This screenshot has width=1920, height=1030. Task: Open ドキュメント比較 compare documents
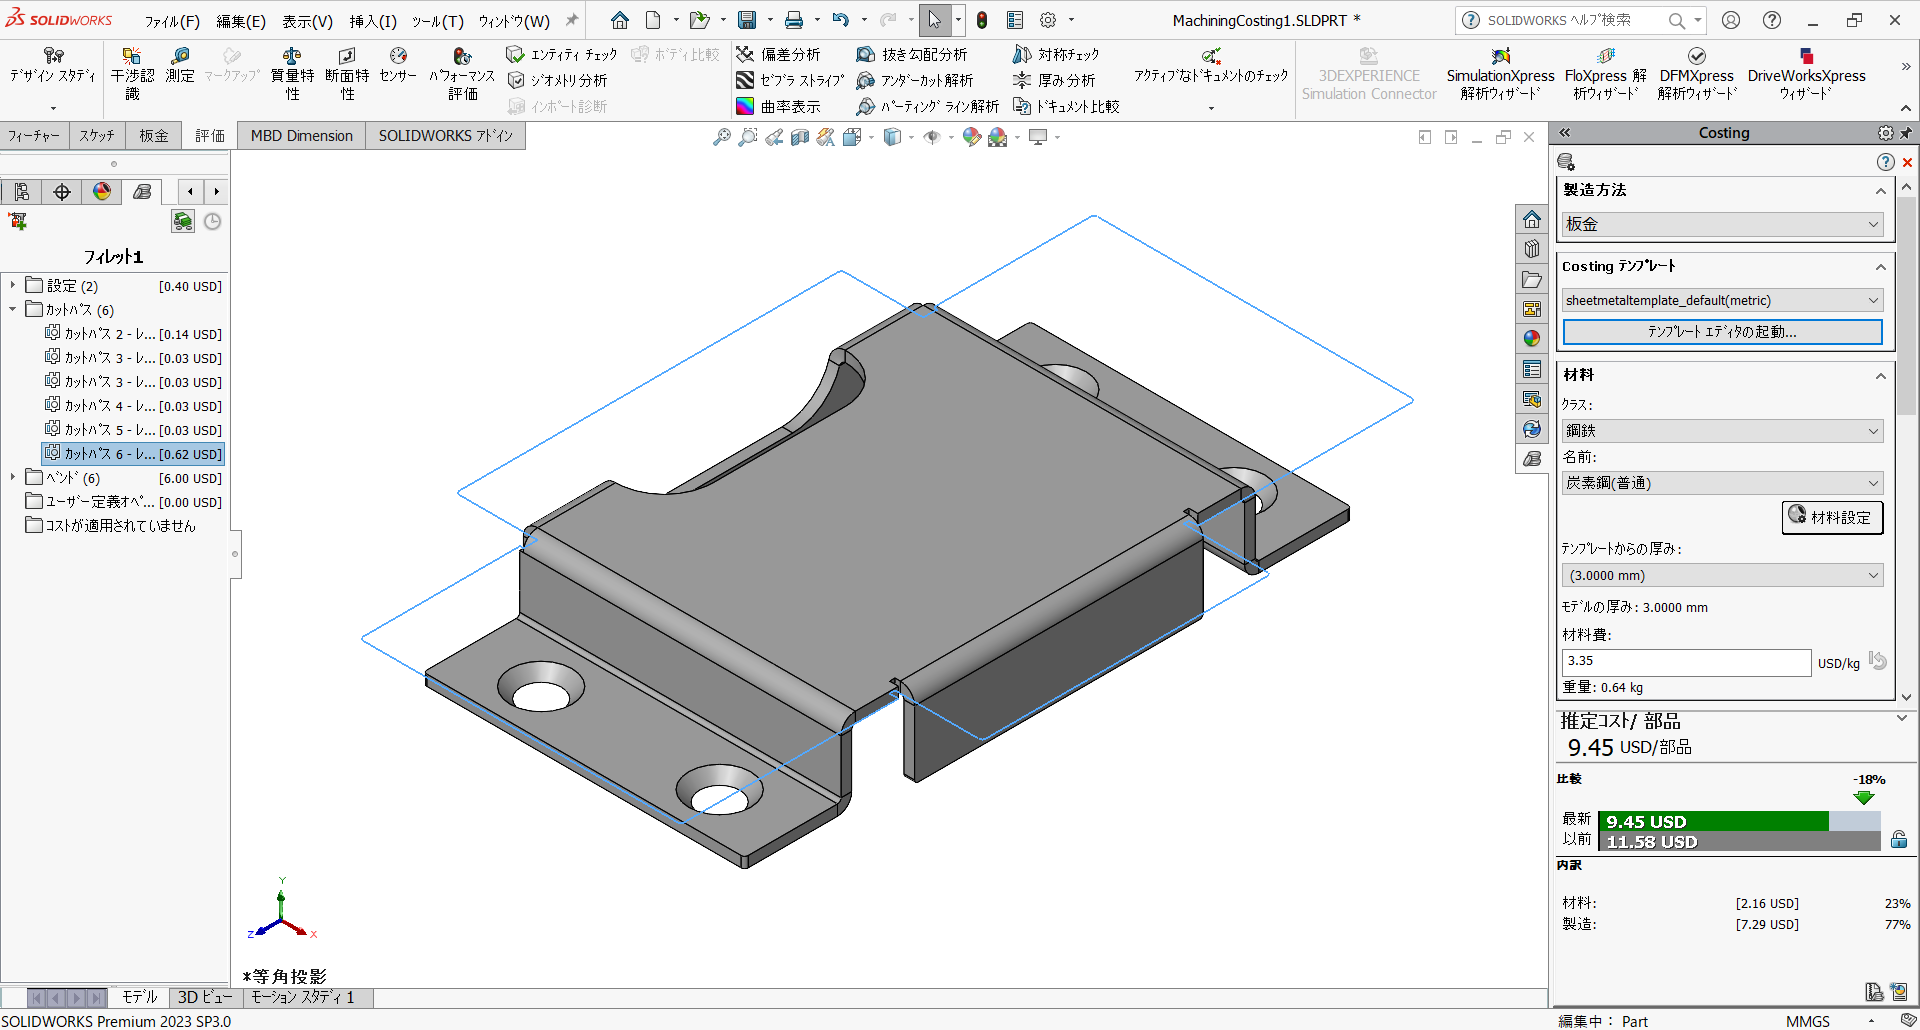pos(1066,106)
